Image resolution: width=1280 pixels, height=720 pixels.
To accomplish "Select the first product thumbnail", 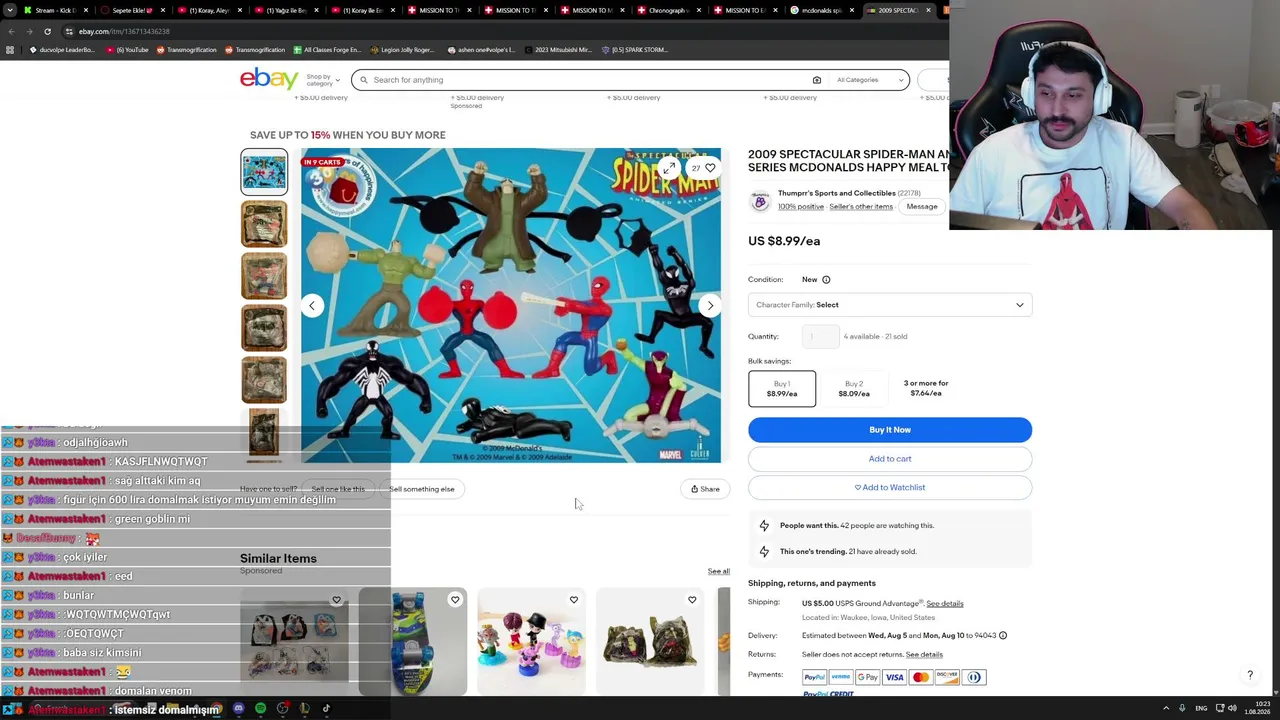I will pos(264,172).
